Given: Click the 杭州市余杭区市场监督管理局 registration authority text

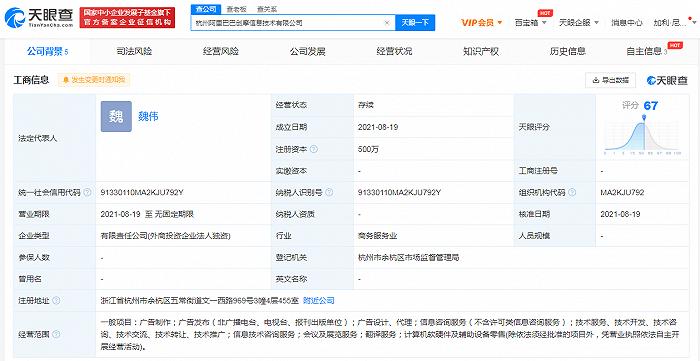Looking at the screenshot, I should pos(408,257).
